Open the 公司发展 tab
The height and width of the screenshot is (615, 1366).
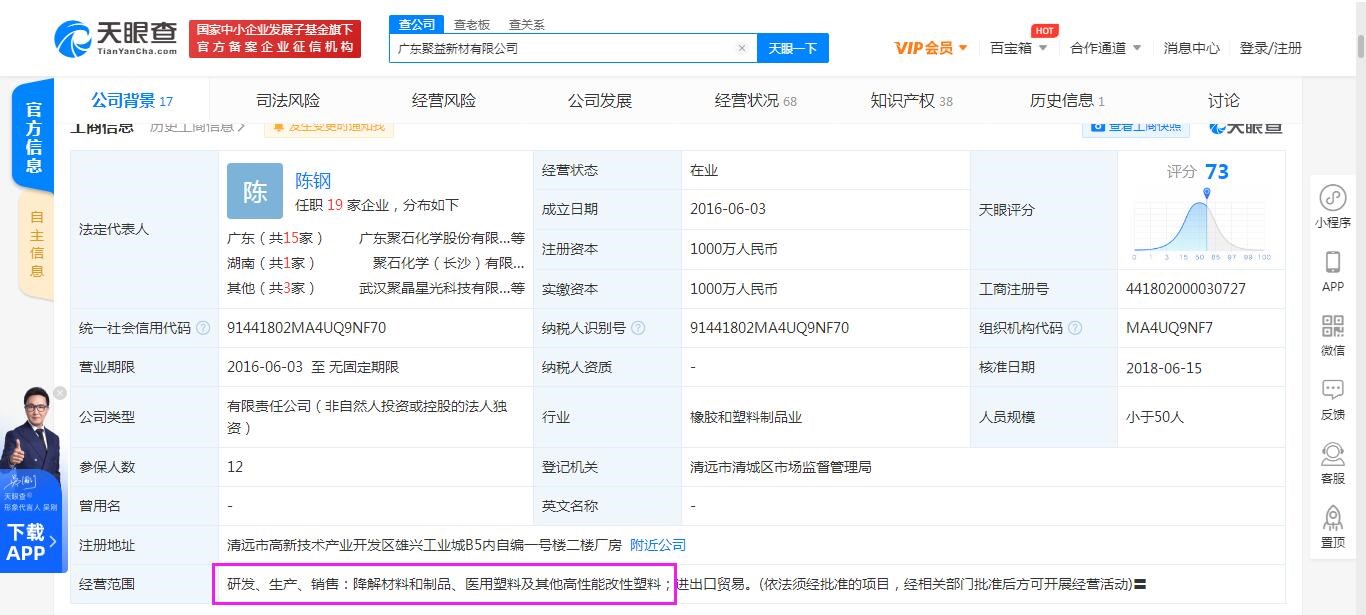point(600,100)
